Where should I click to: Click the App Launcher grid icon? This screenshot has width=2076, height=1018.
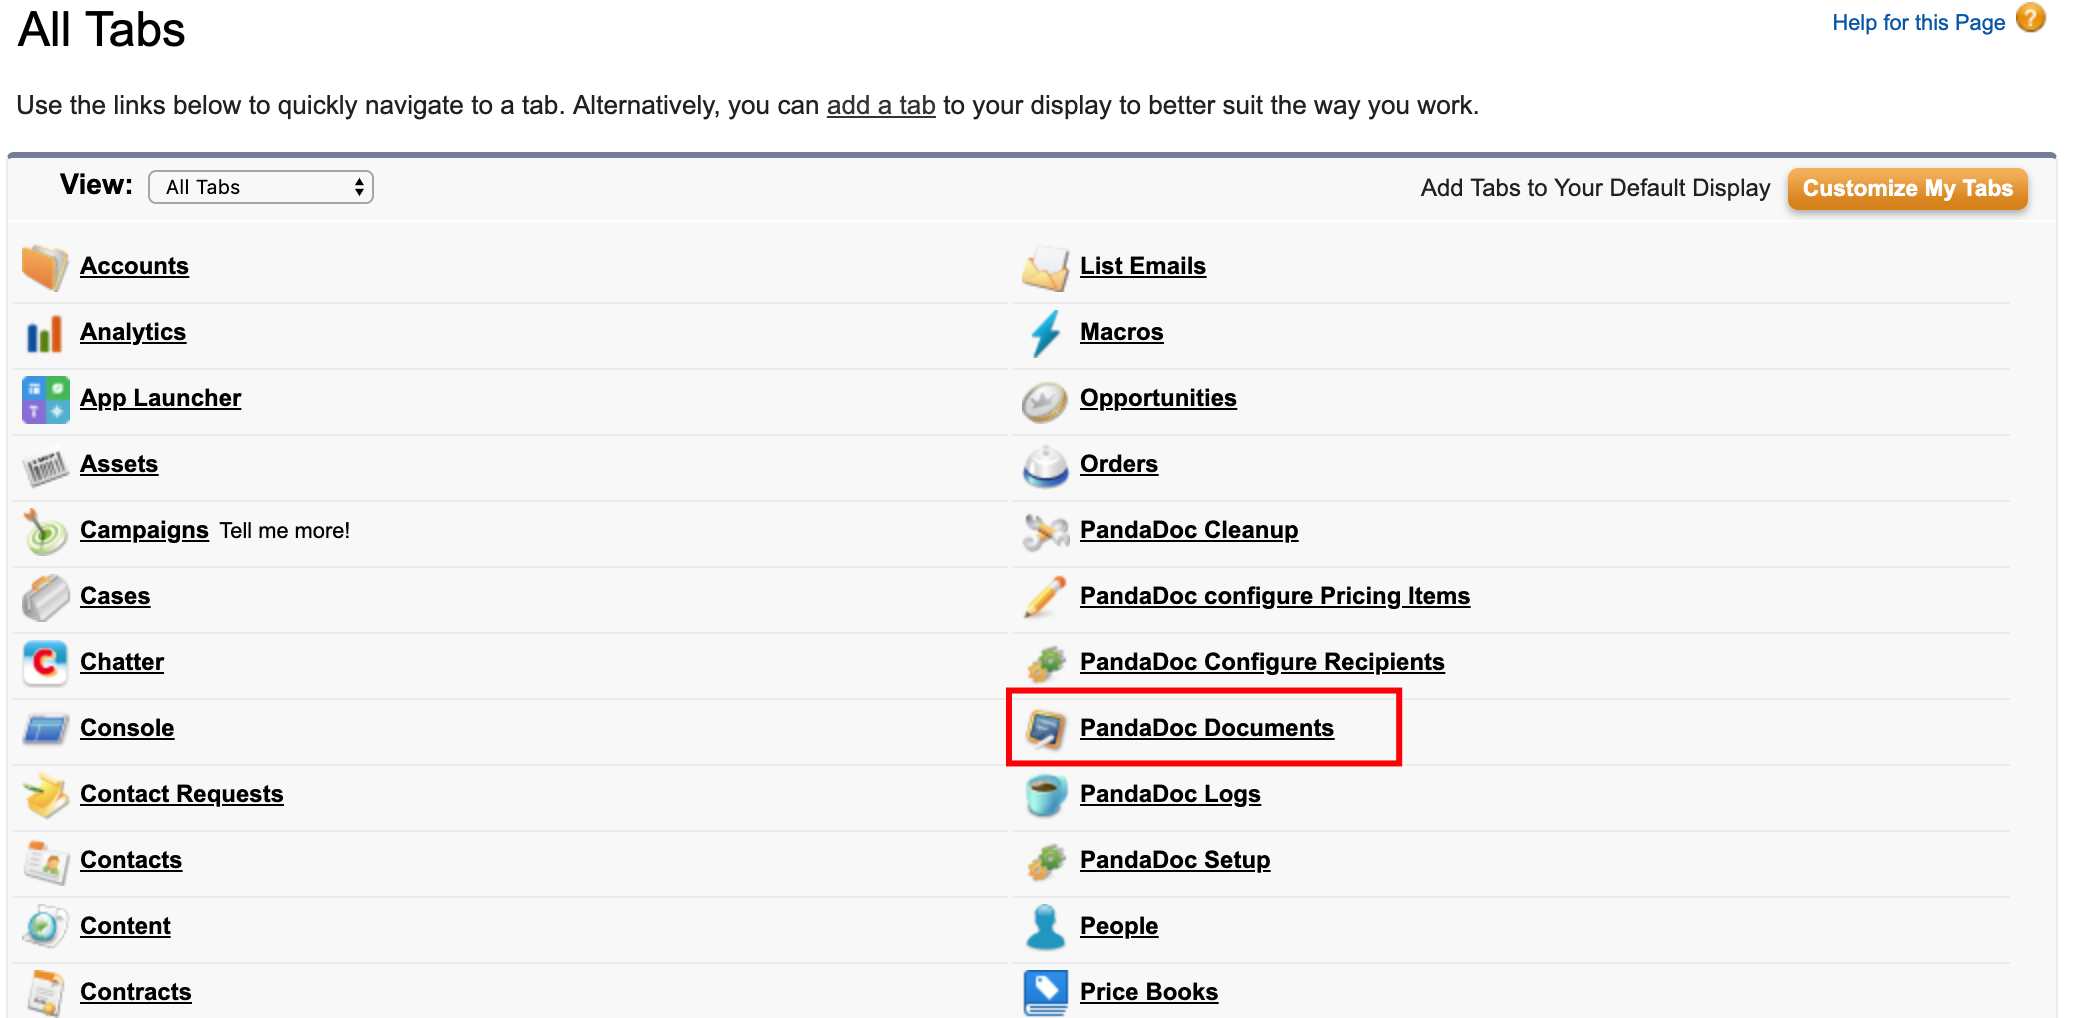pyautogui.click(x=46, y=399)
